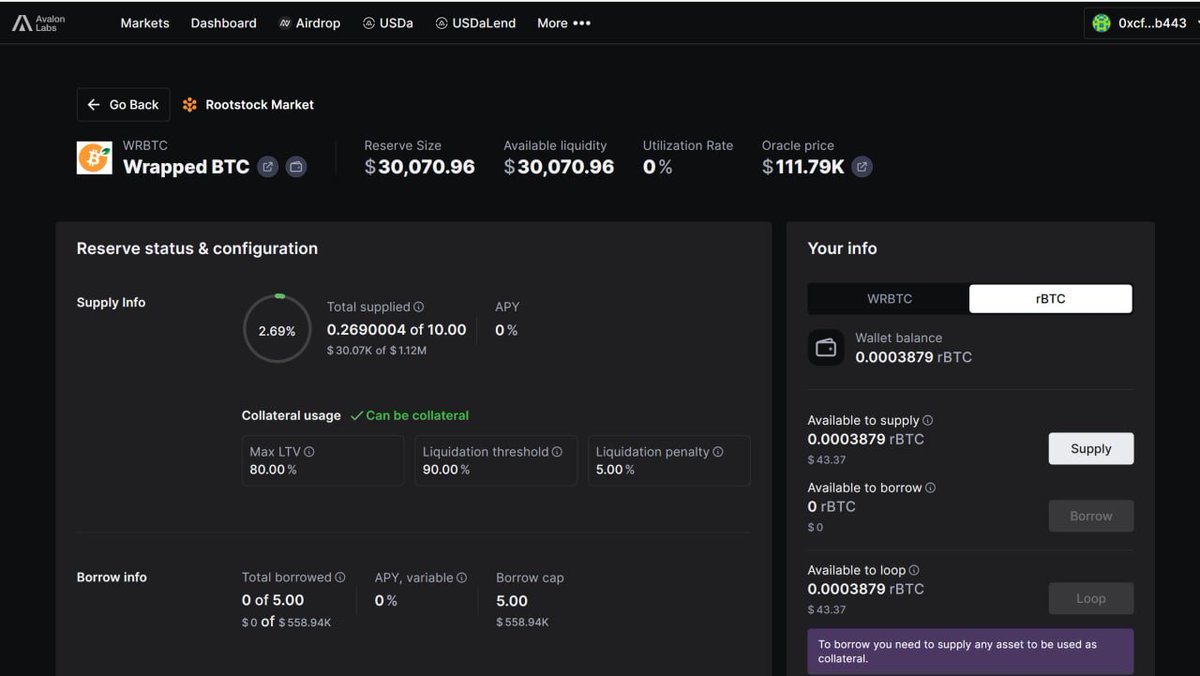Open the Markets page
The width and height of the screenshot is (1200, 676).
coord(145,23)
